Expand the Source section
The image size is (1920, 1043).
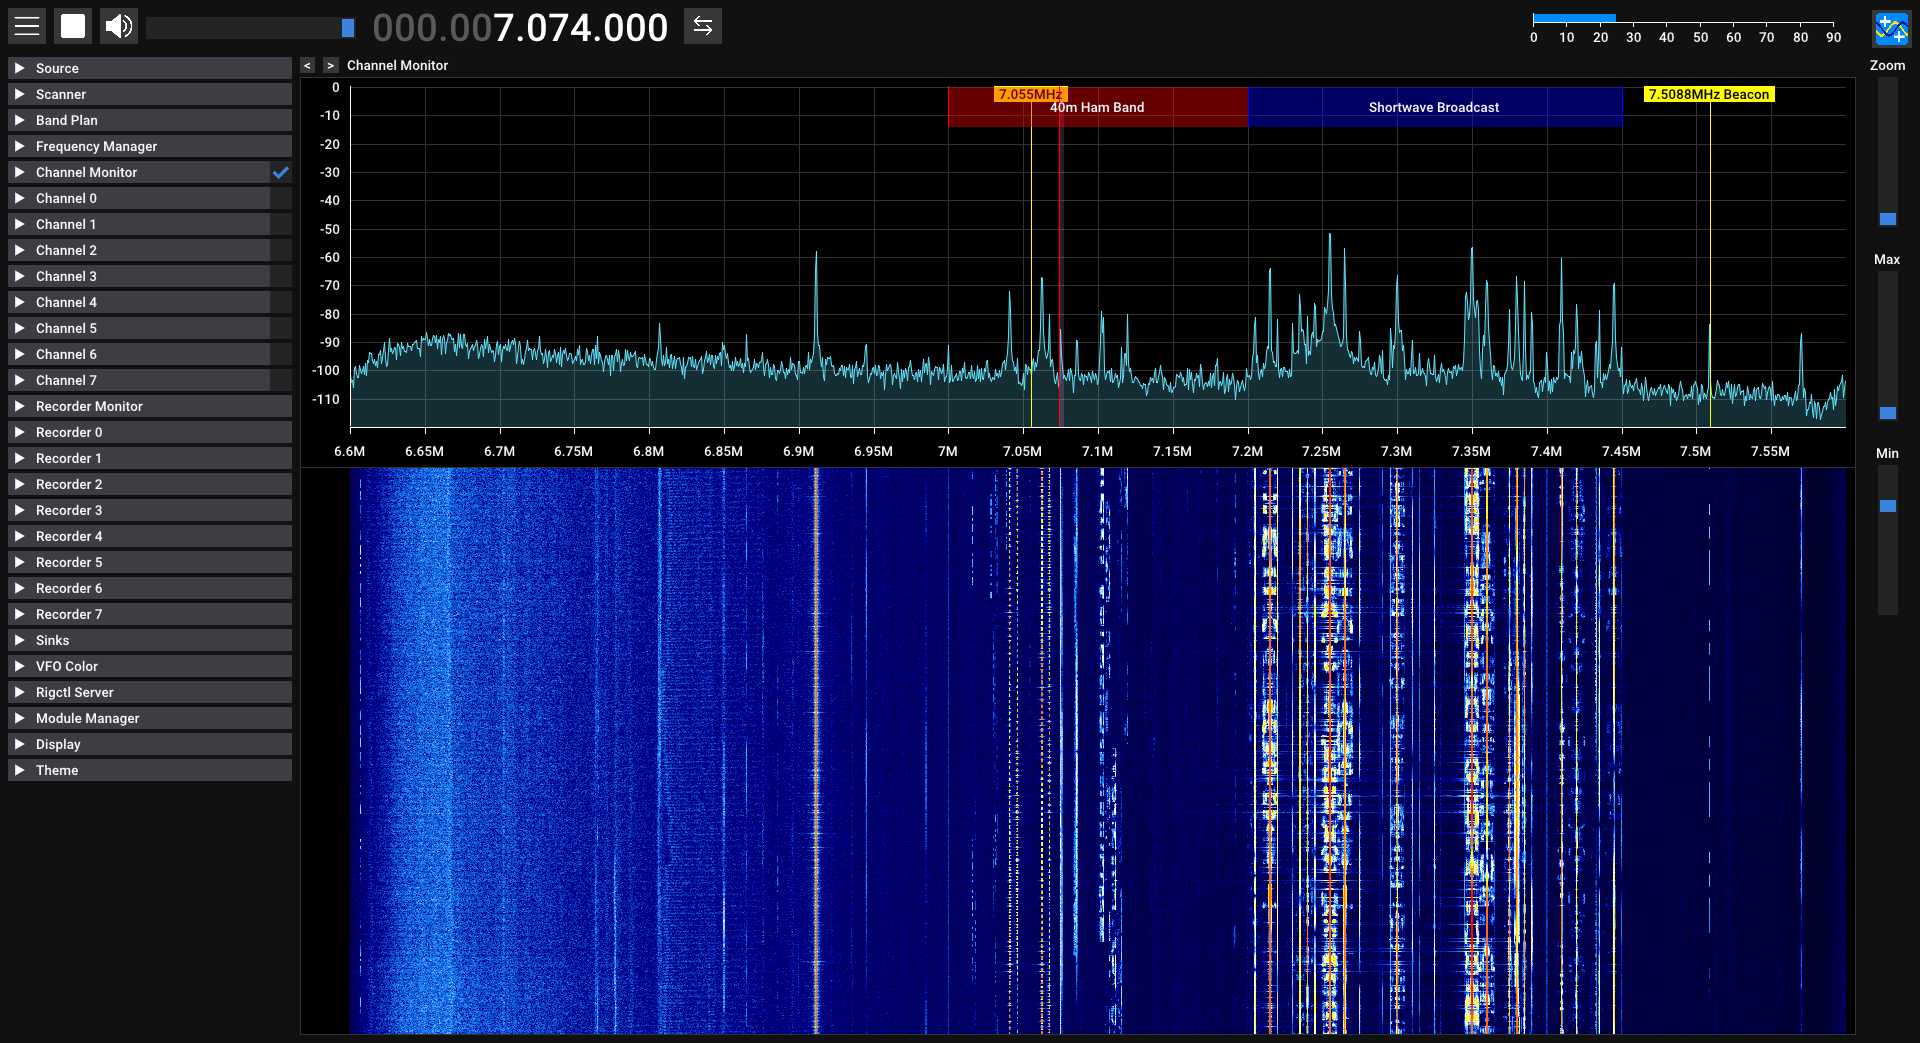pyautogui.click(x=57, y=68)
